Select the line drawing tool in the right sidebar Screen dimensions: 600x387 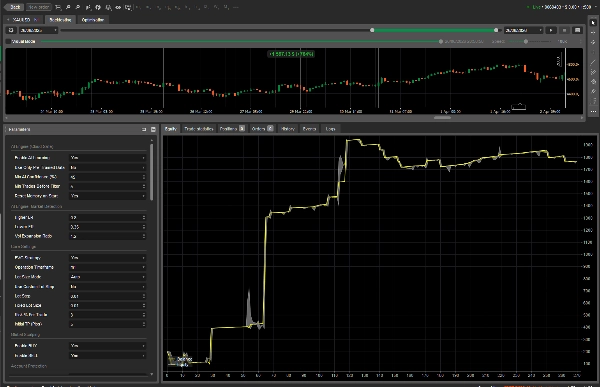(x=593, y=62)
